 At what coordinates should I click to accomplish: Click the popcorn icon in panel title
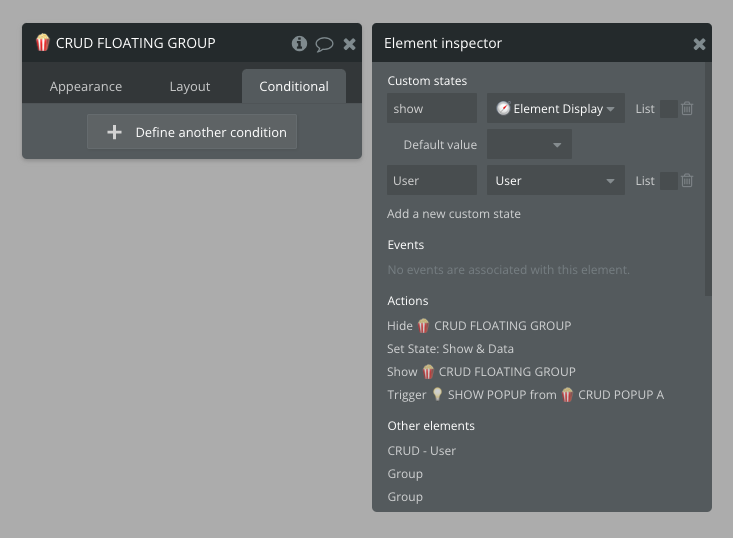(43, 43)
